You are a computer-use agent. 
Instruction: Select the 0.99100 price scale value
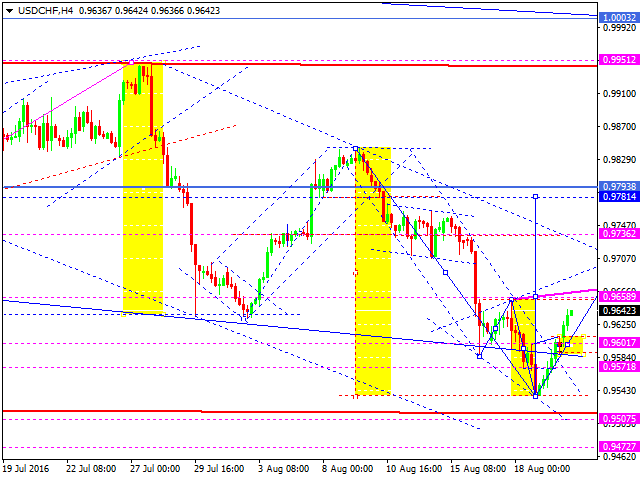click(620, 93)
